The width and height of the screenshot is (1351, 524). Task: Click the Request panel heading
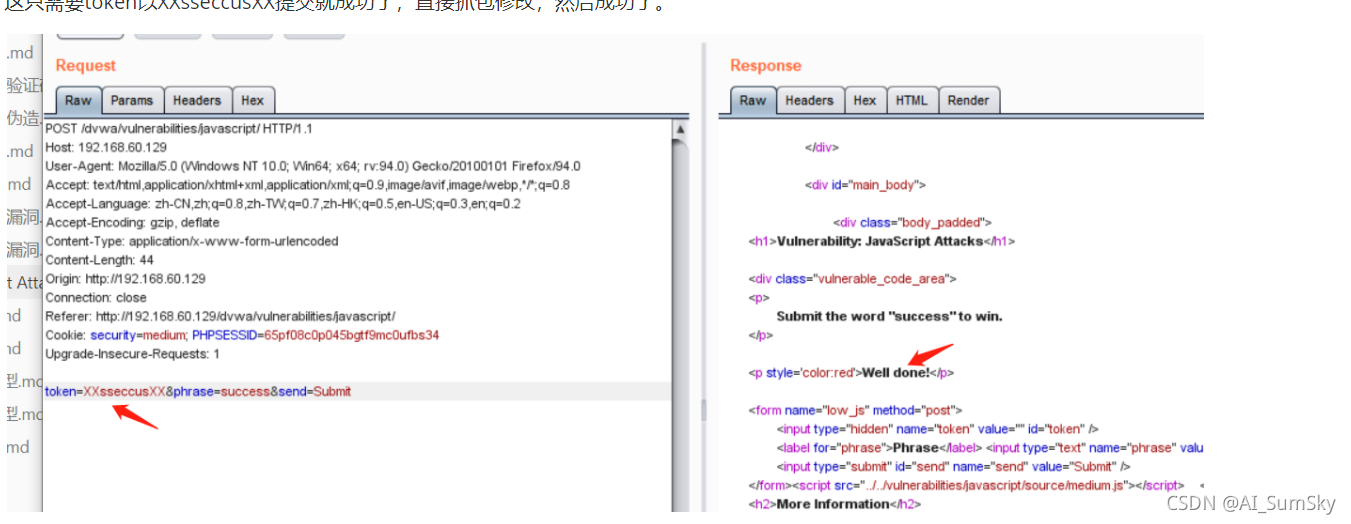86,65
